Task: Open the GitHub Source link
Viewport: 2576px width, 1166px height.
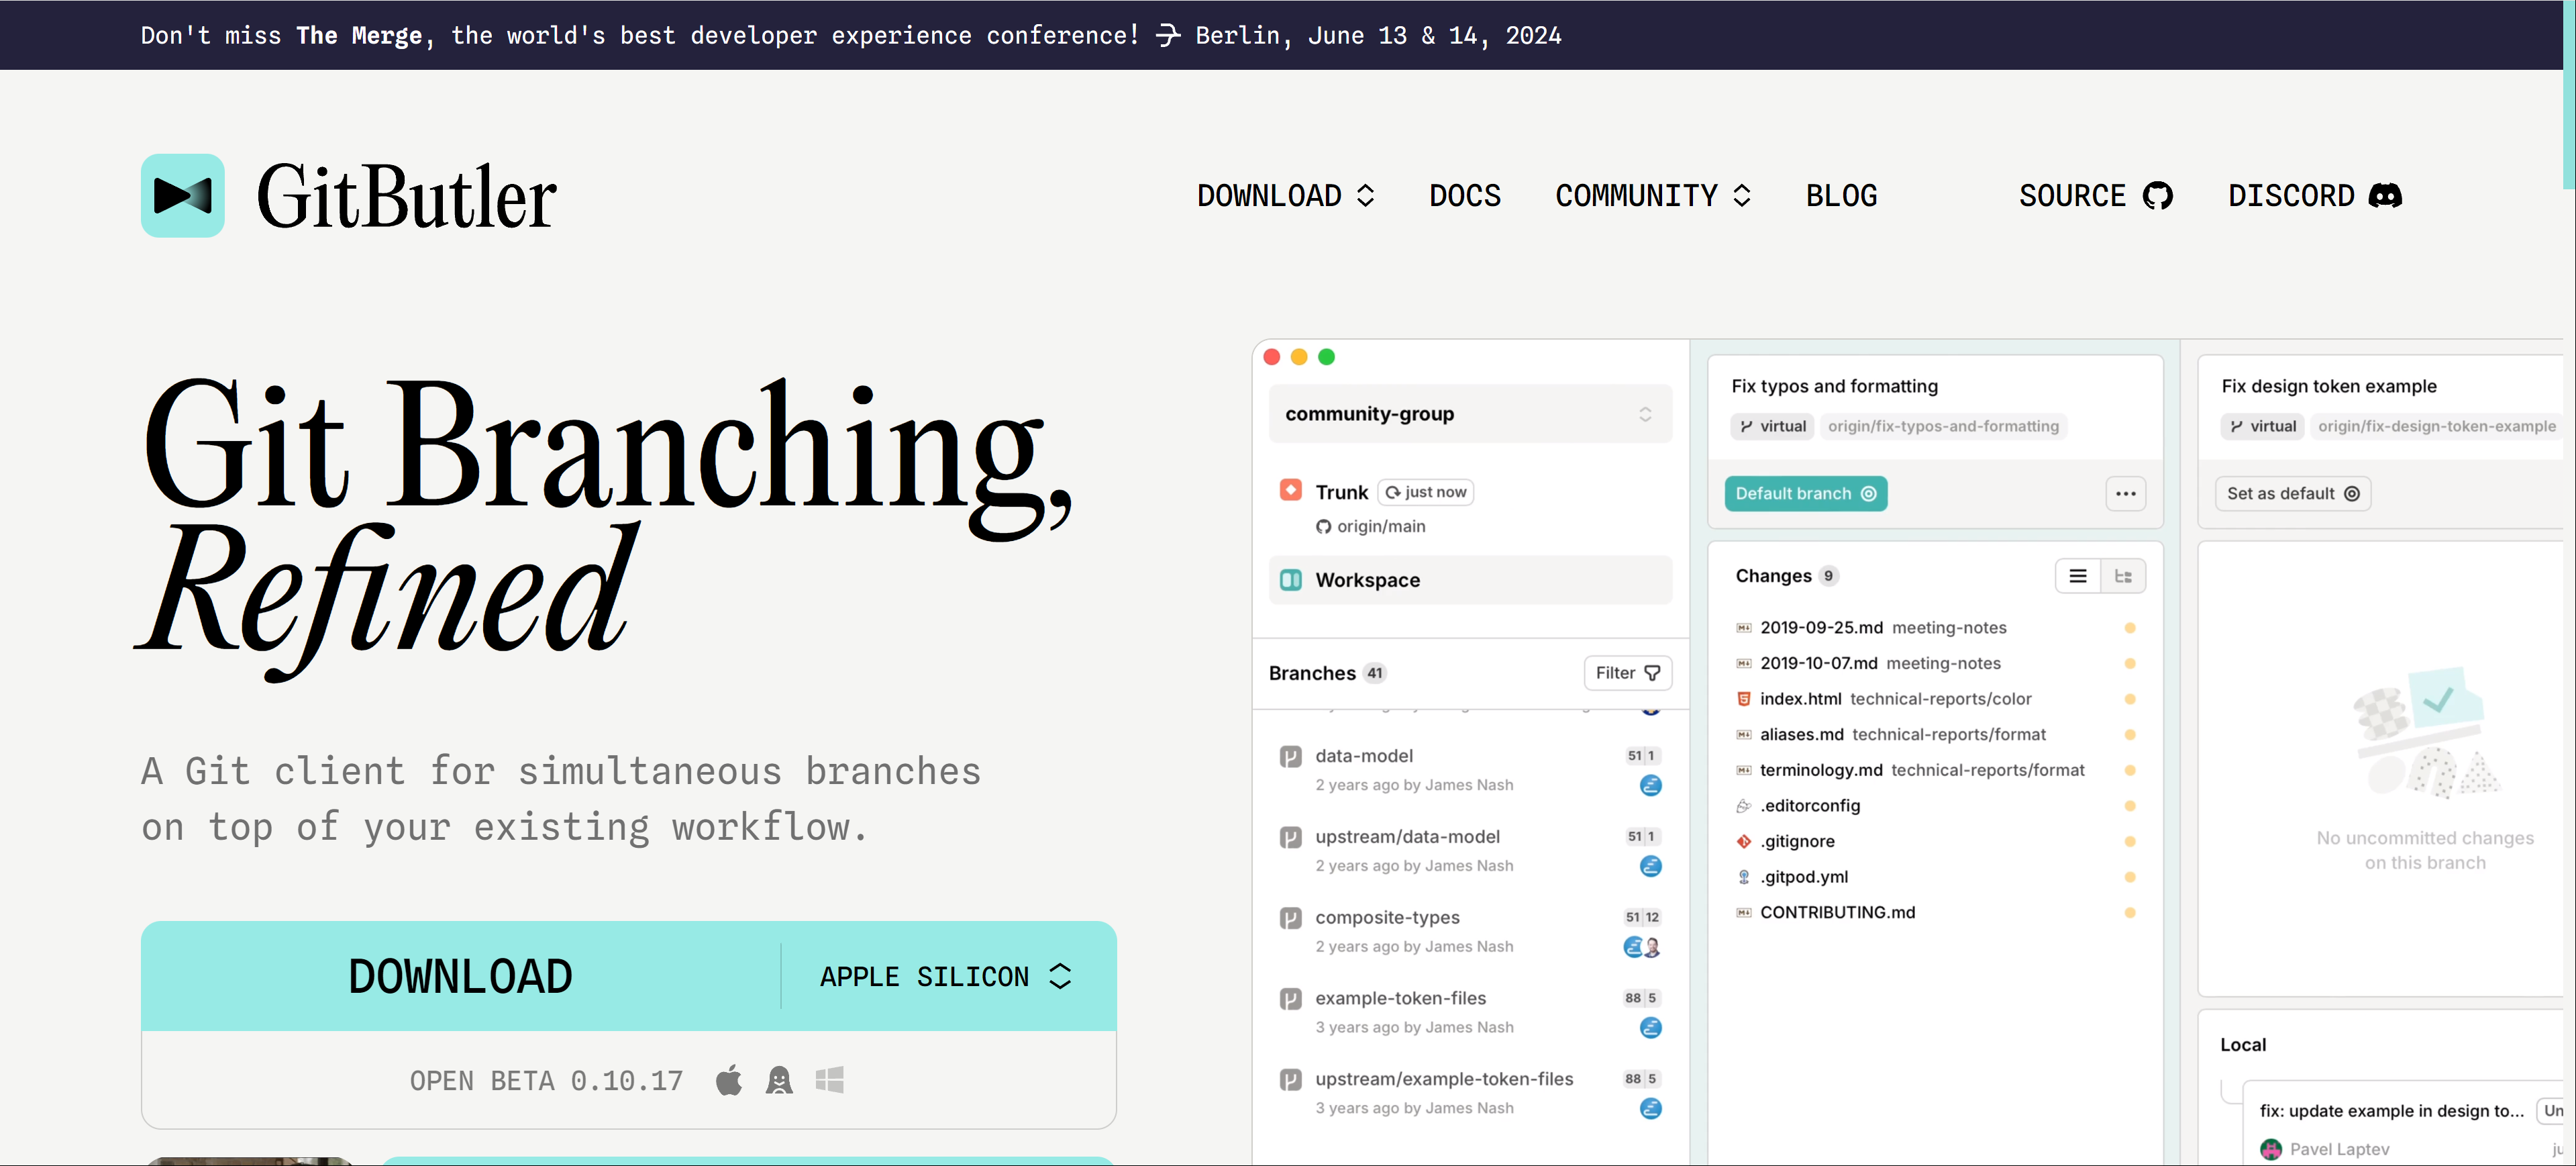Action: [2095, 195]
